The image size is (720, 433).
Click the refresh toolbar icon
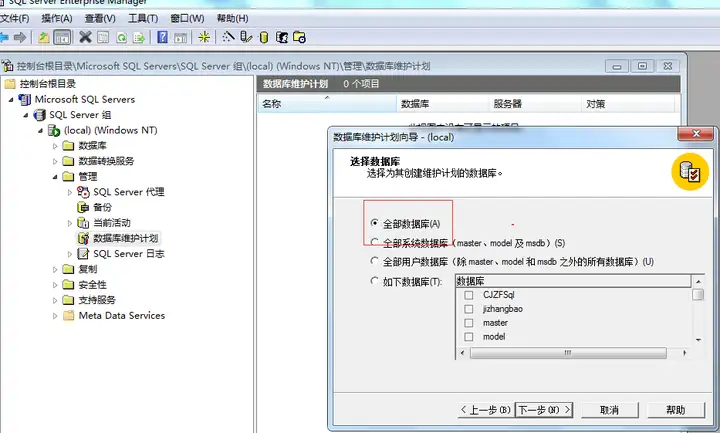click(121, 38)
